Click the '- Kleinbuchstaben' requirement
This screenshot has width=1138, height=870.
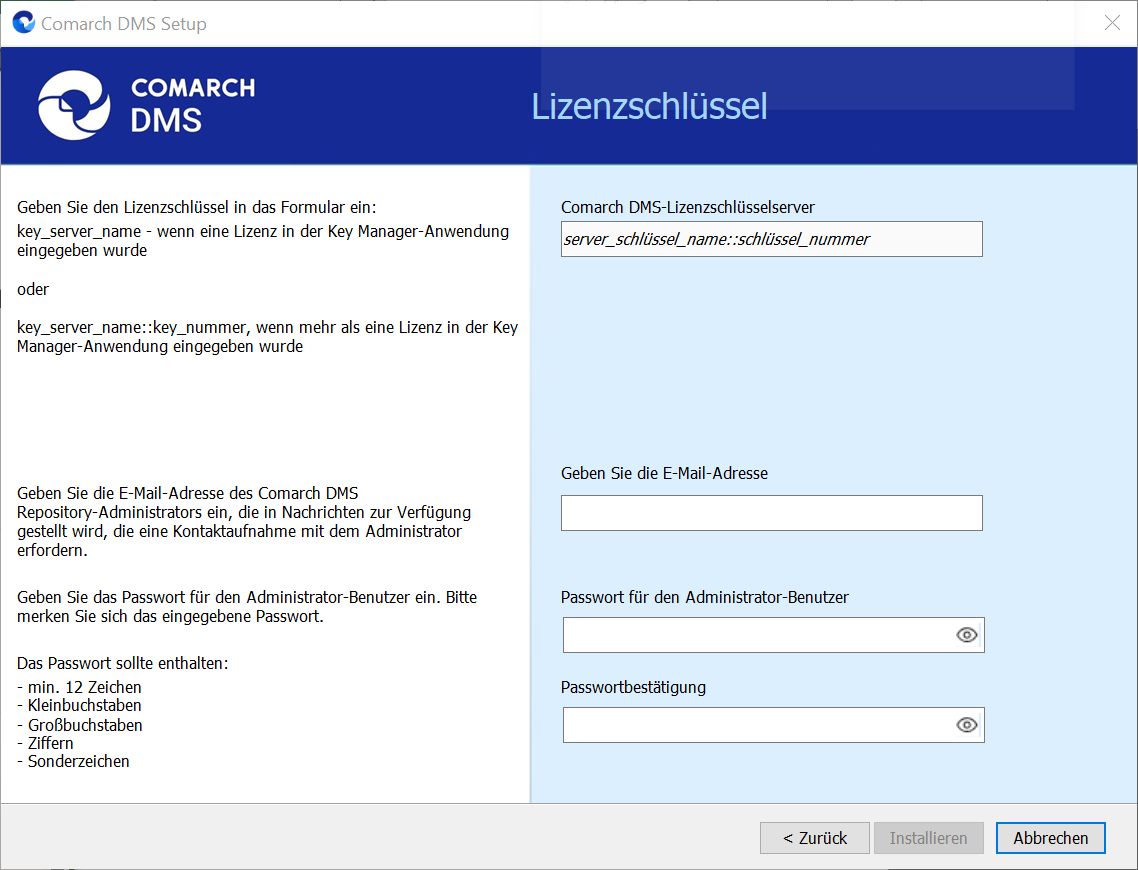(x=79, y=705)
